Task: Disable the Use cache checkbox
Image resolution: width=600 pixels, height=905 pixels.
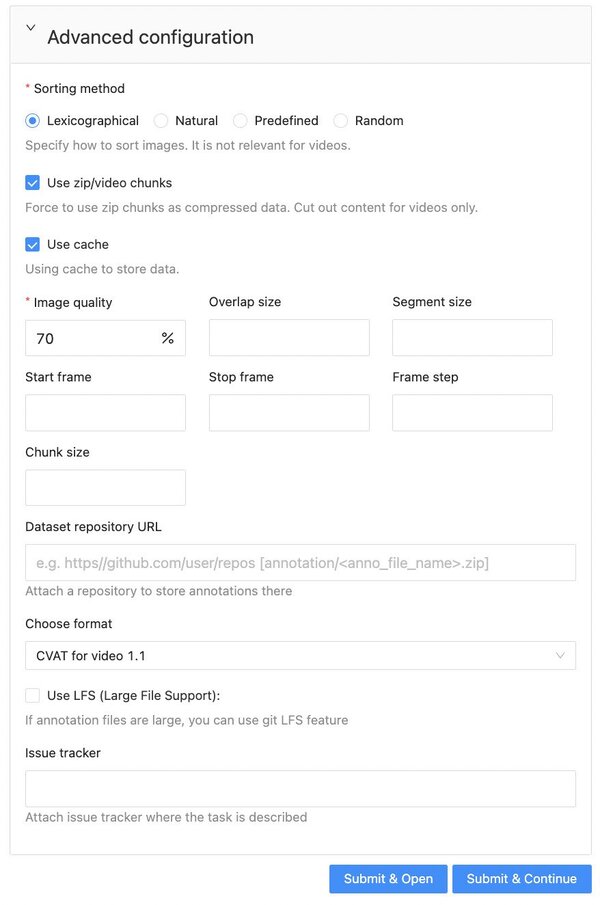Action: pos(33,244)
